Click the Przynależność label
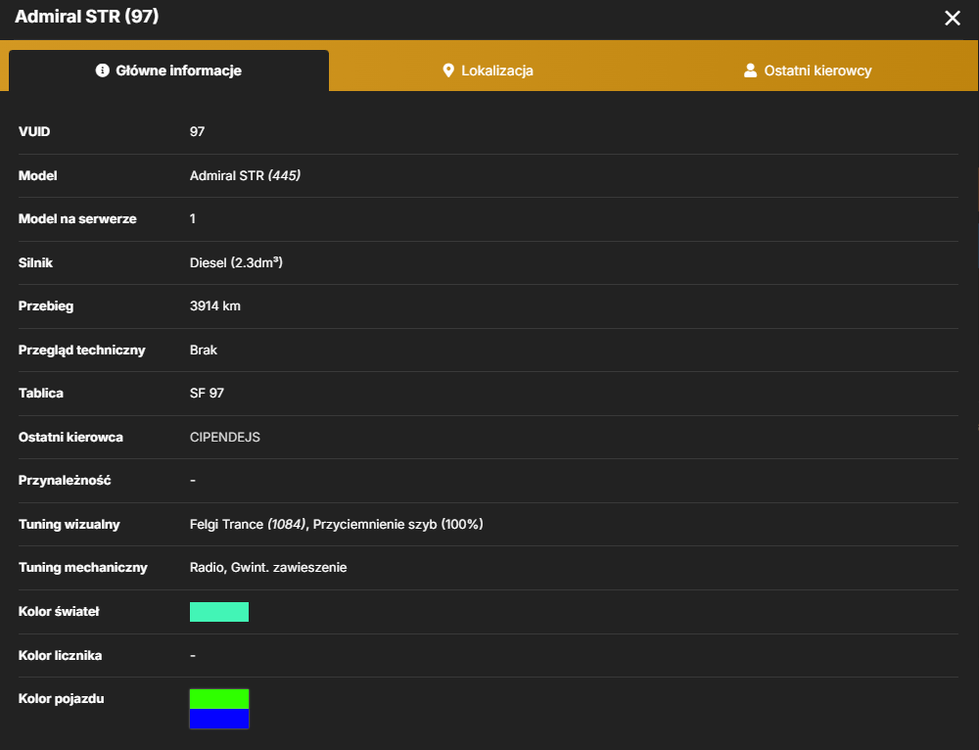979x750 pixels. point(64,480)
